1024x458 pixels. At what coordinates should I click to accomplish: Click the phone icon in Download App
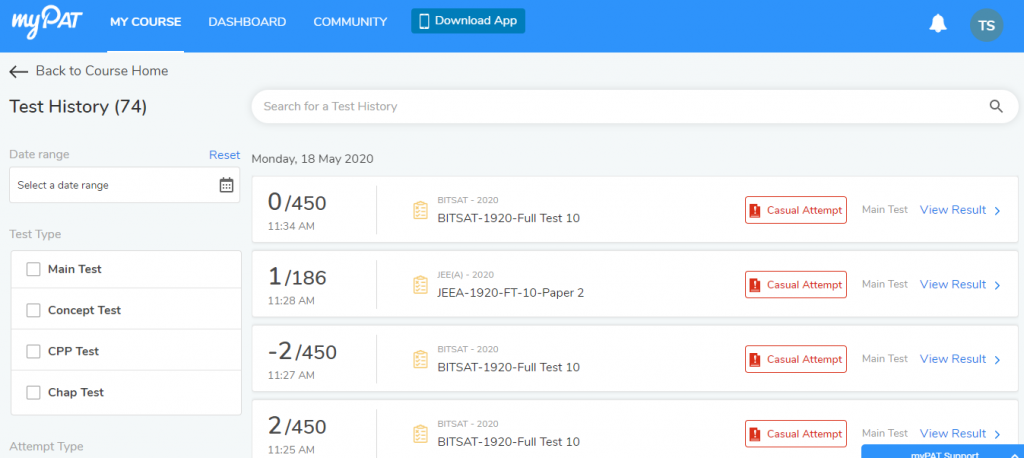pyautogui.click(x=424, y=21)
